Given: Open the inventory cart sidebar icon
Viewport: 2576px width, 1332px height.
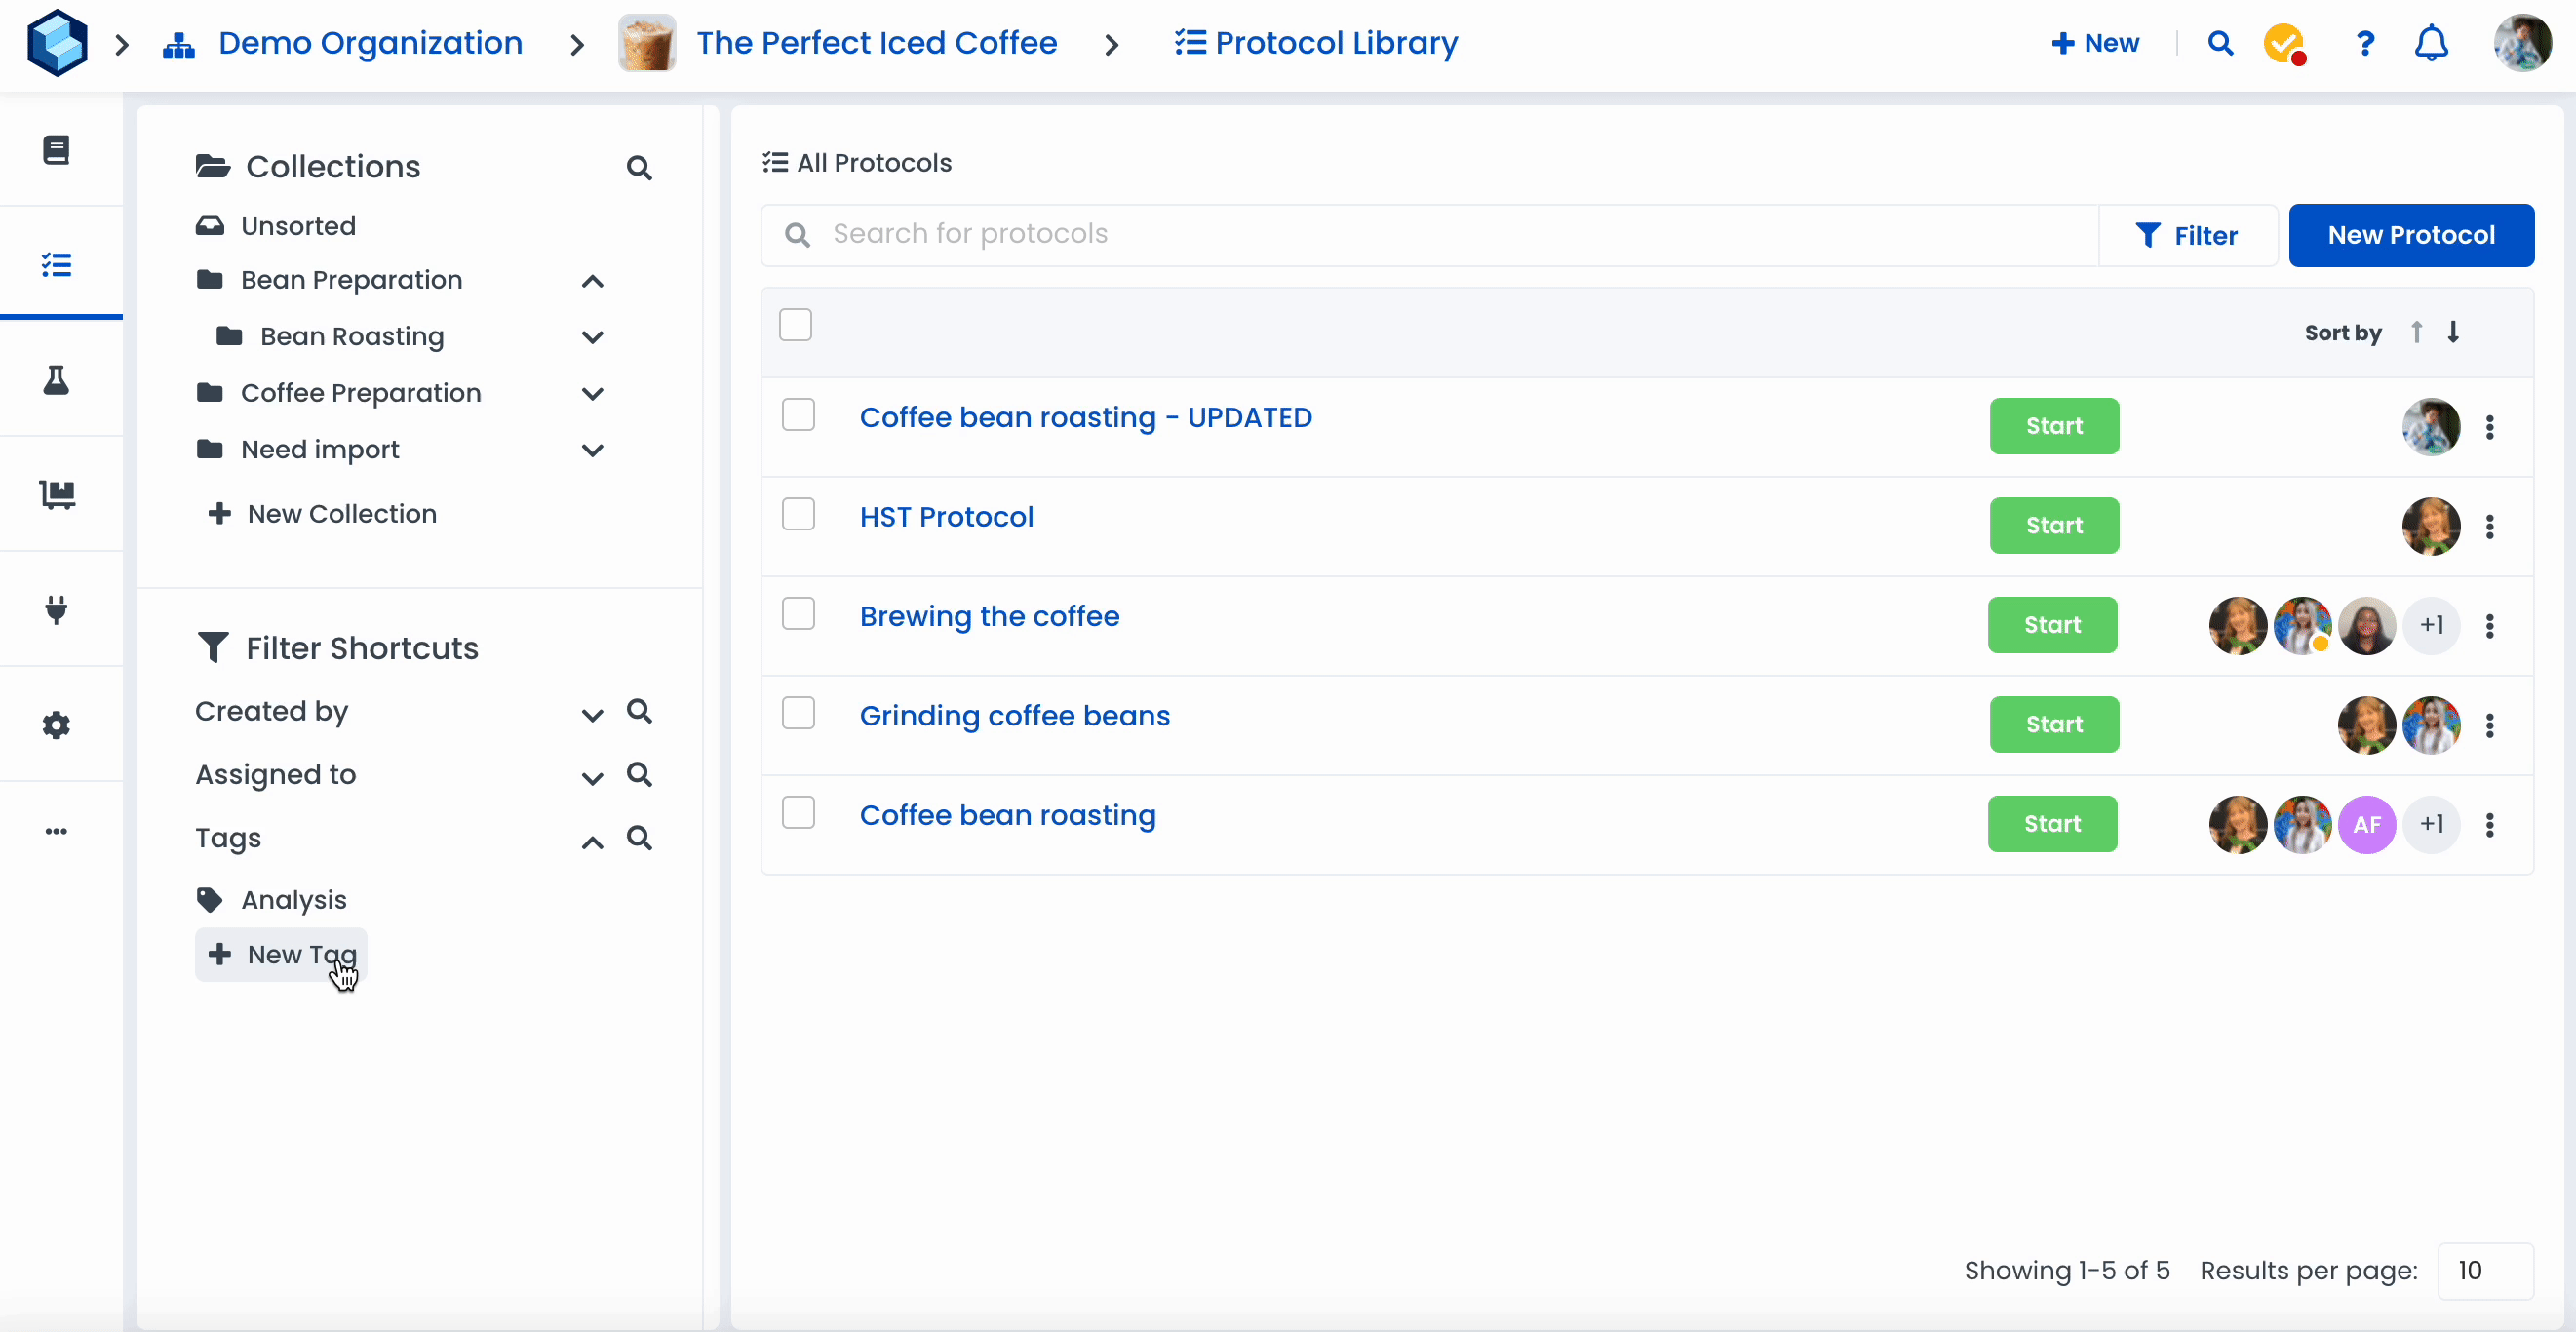Looking at the screenshot, I should 56,494.
